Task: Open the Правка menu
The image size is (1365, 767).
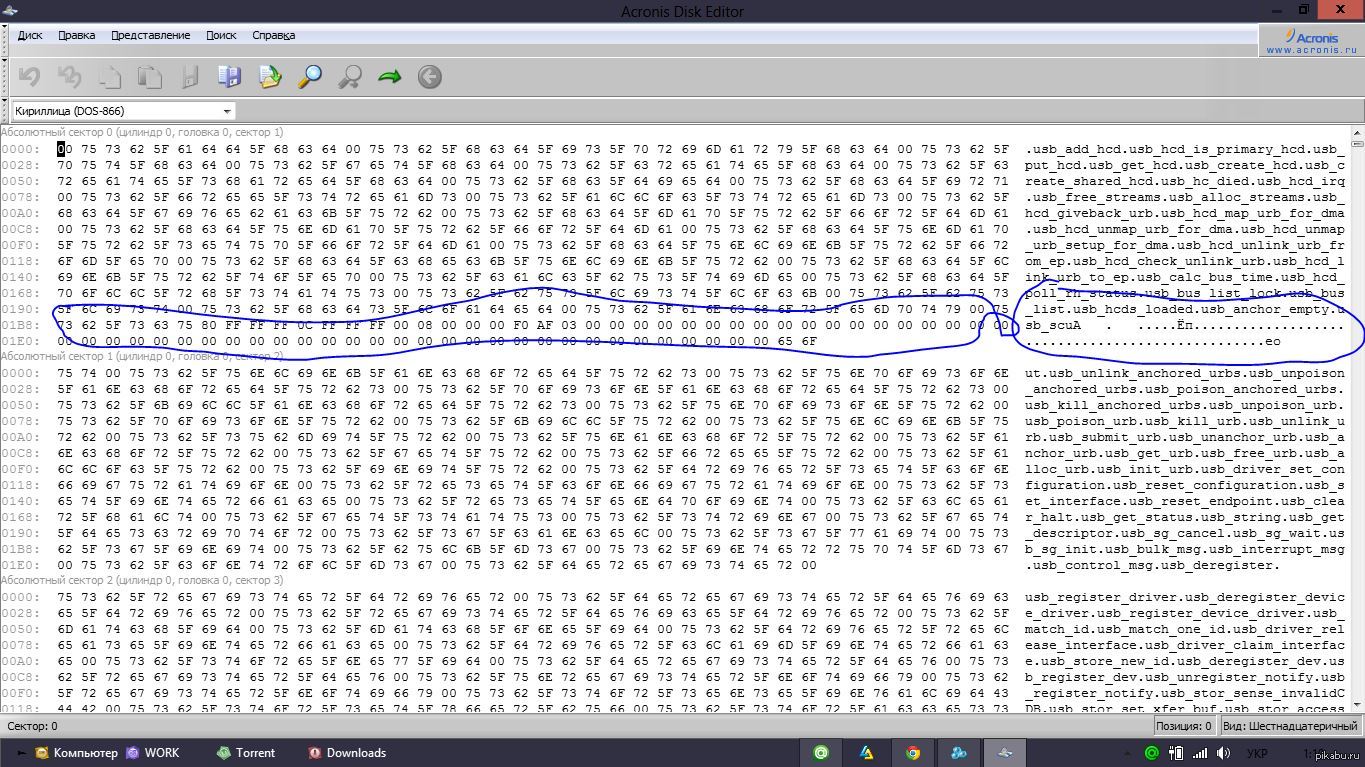Action: click(x=76, y=35)
